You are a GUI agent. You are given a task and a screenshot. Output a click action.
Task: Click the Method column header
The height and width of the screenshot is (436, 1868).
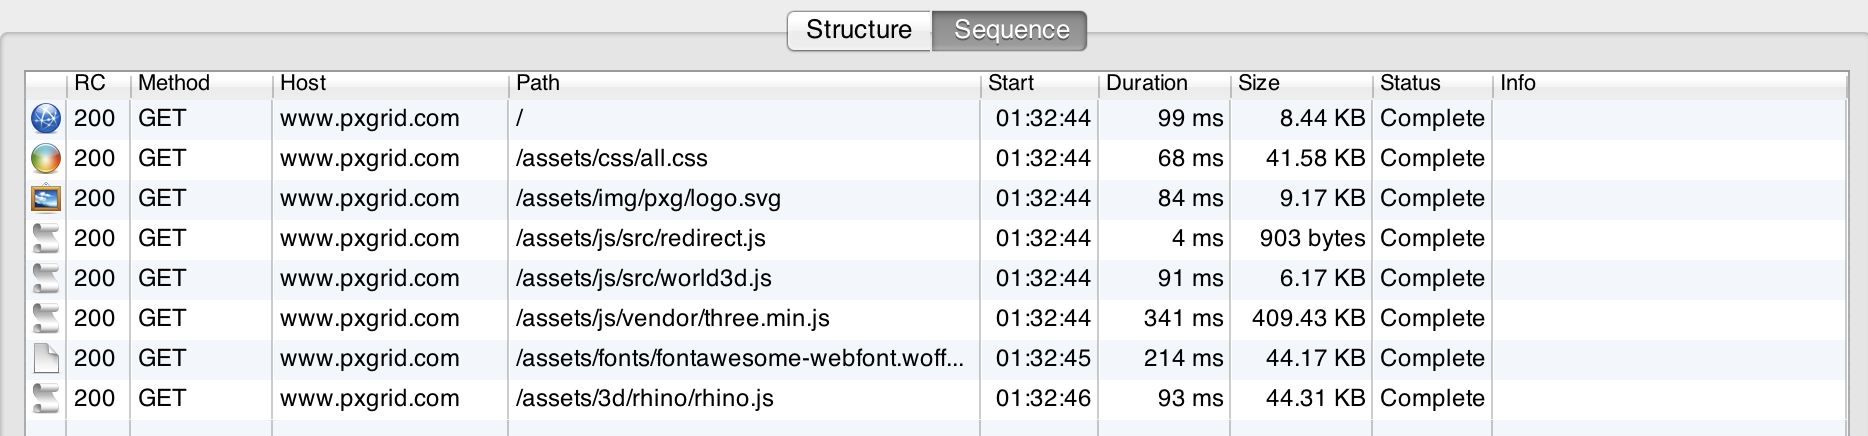(201, 83)
